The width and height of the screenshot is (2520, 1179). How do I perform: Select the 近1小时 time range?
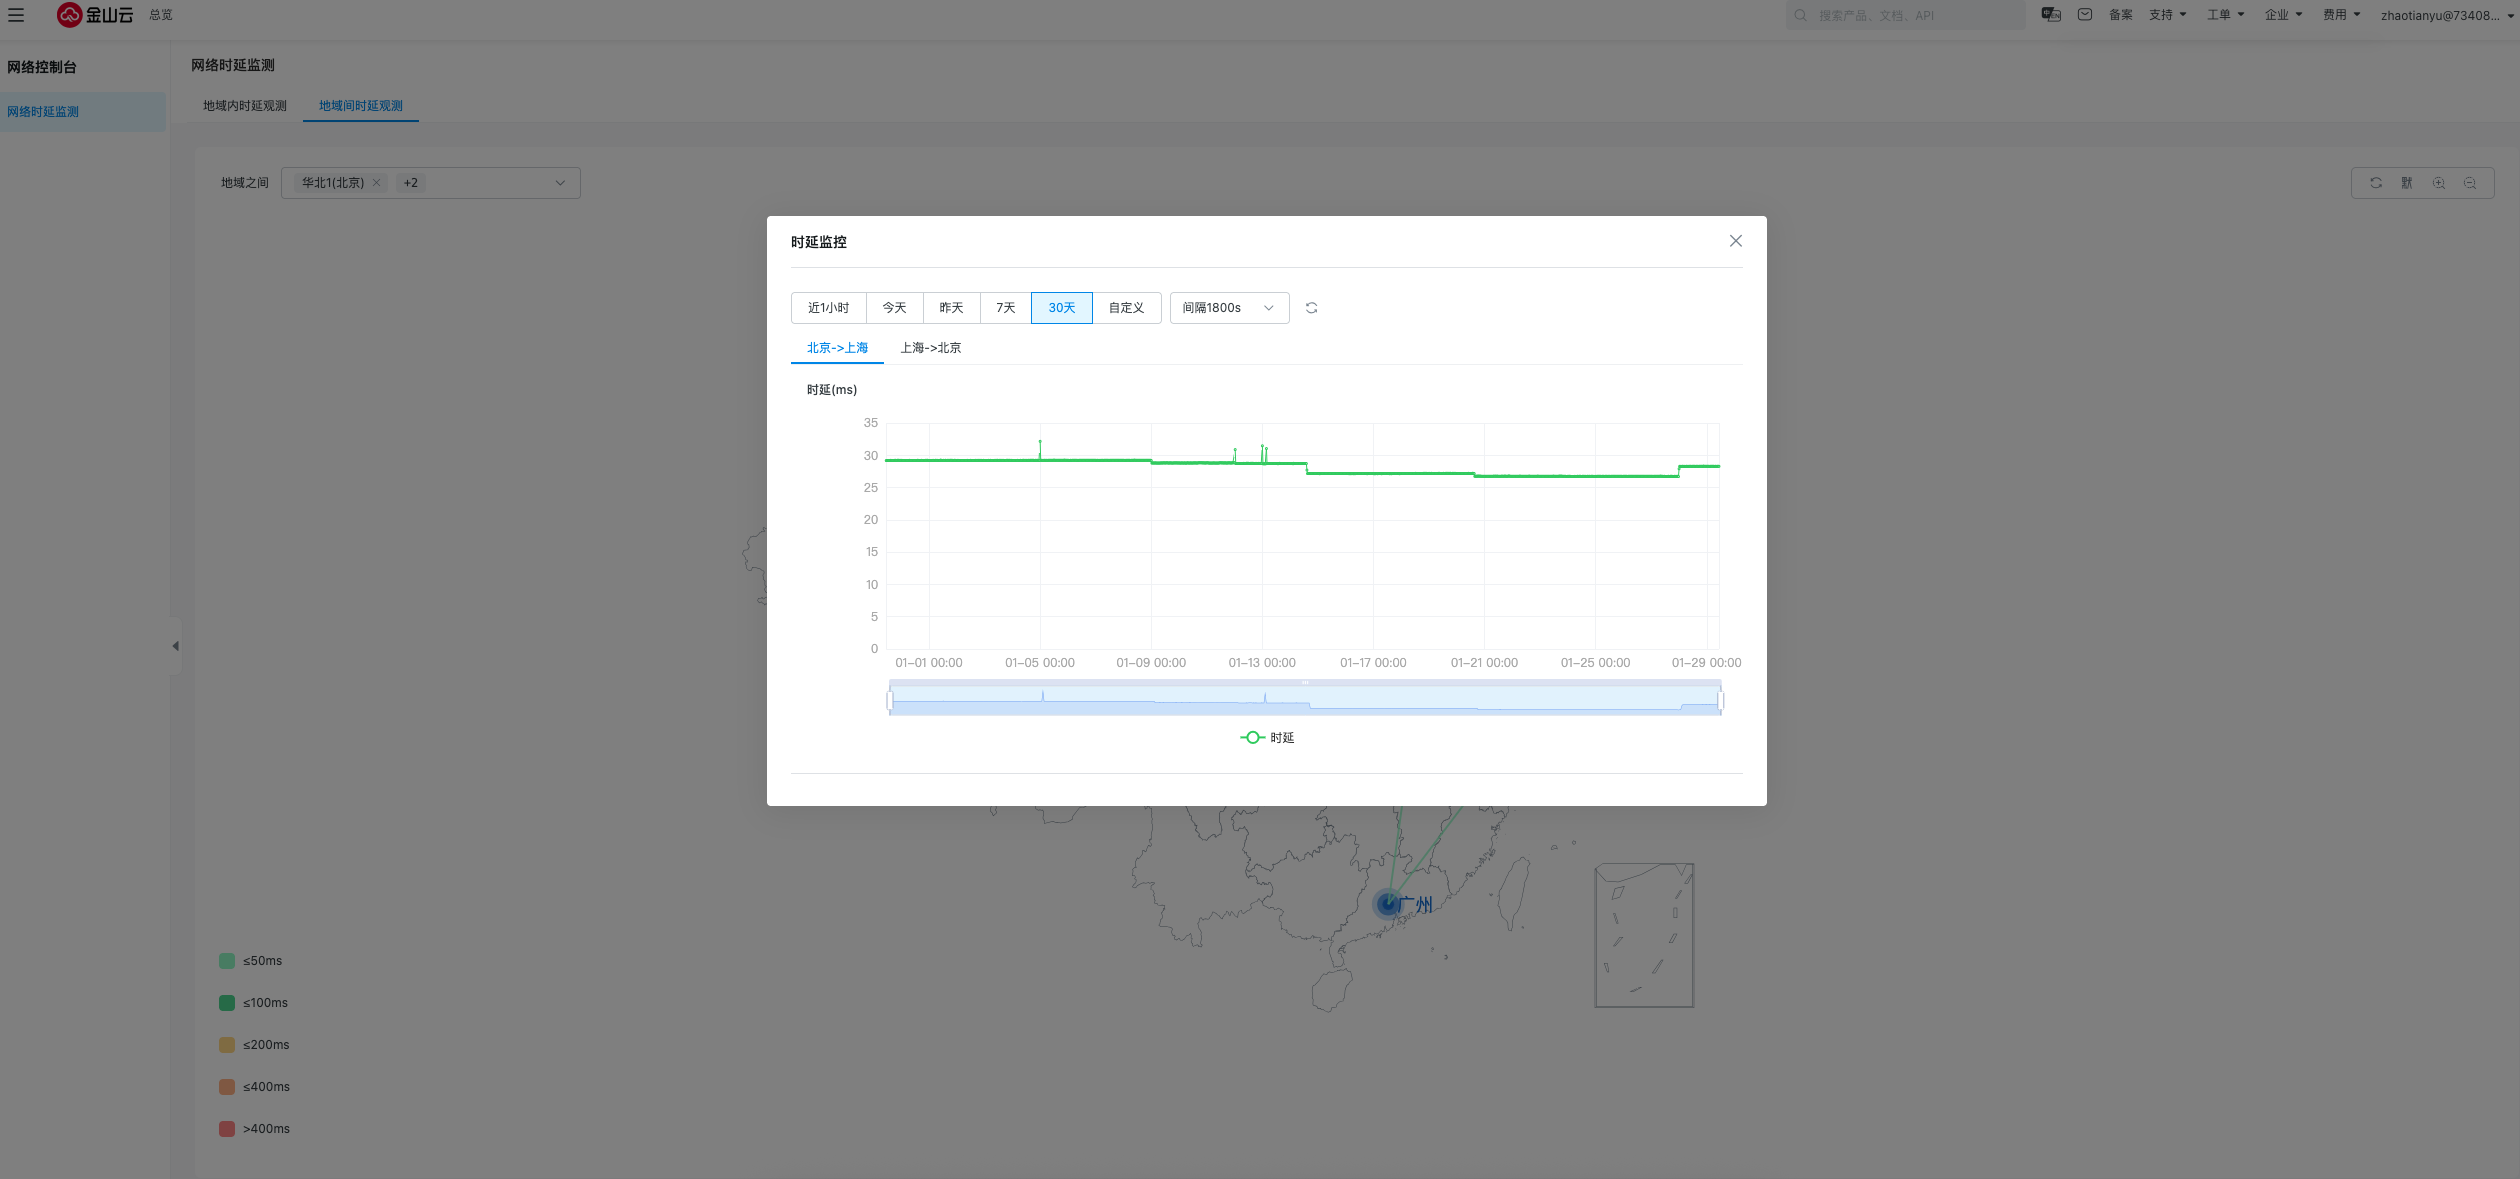coord(828,308)
